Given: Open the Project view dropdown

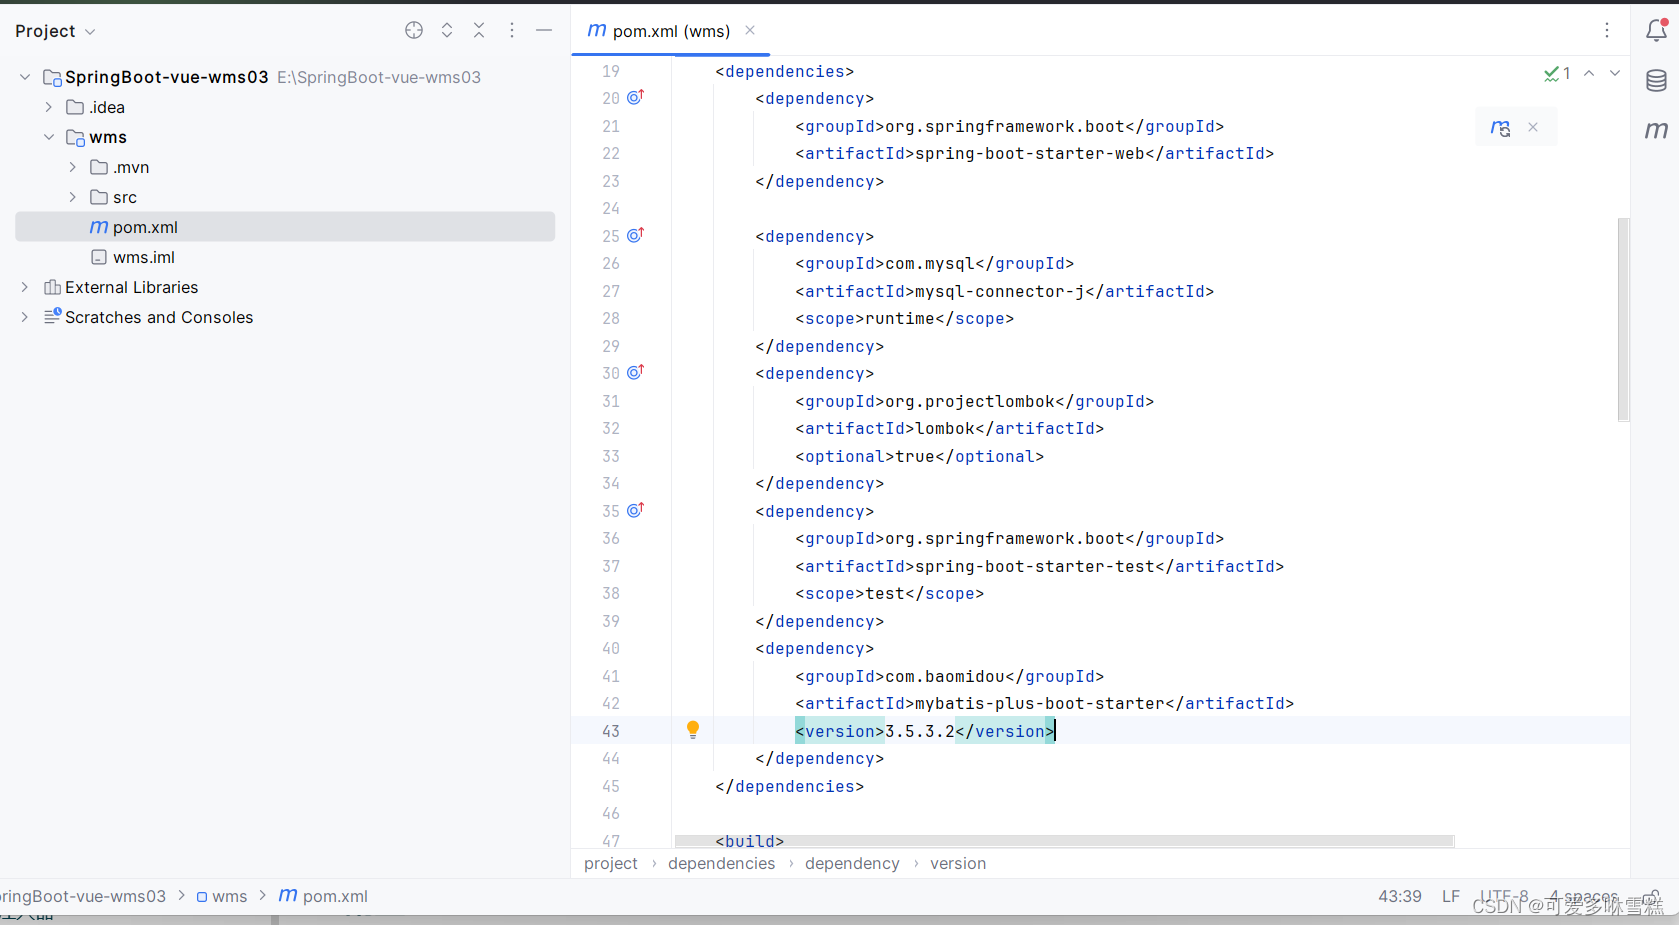Looking at the screenshot, I should [90, 31].
